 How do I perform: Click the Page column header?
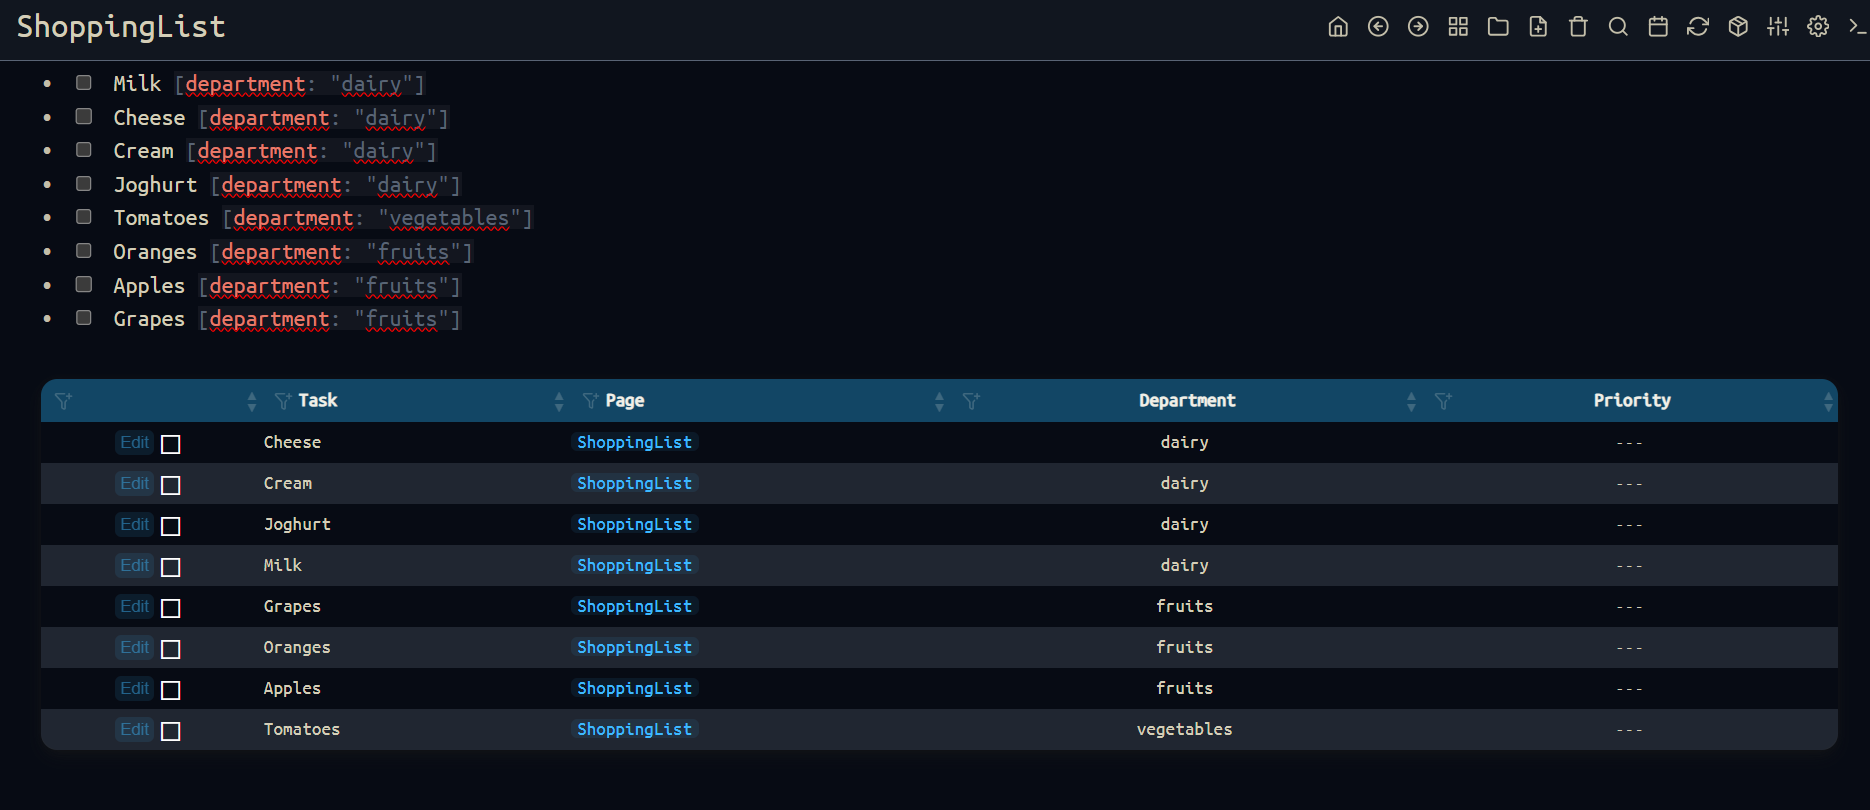pyautogui.click(x=624, y=401)
